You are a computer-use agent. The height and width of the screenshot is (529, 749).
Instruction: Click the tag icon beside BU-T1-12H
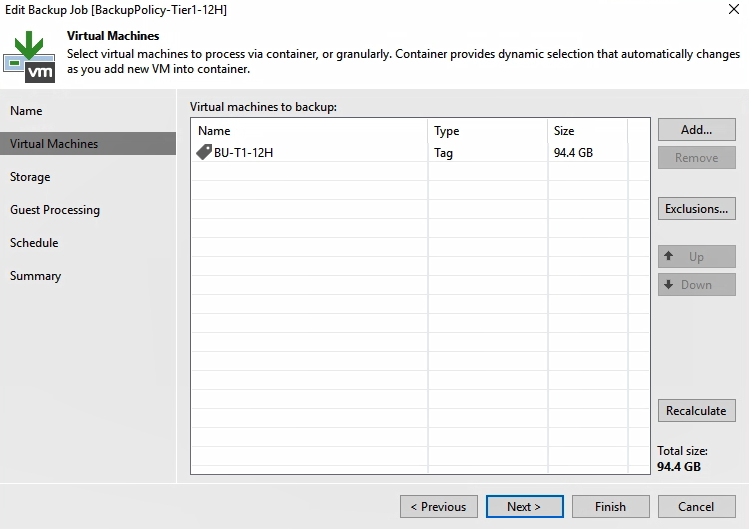[204, 152]
